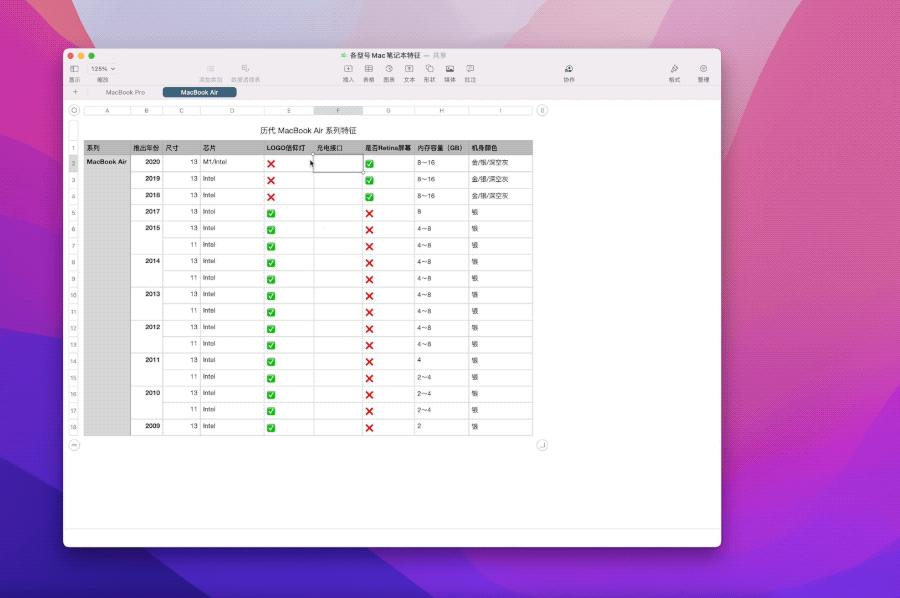Open the 整理 organize inspector

[x=703, y=69]
